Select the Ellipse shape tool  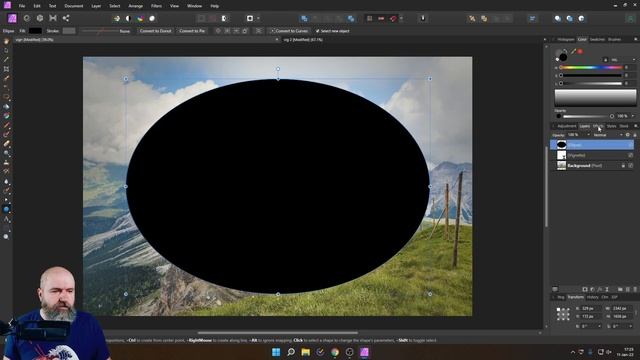click(x=6, y=209)
